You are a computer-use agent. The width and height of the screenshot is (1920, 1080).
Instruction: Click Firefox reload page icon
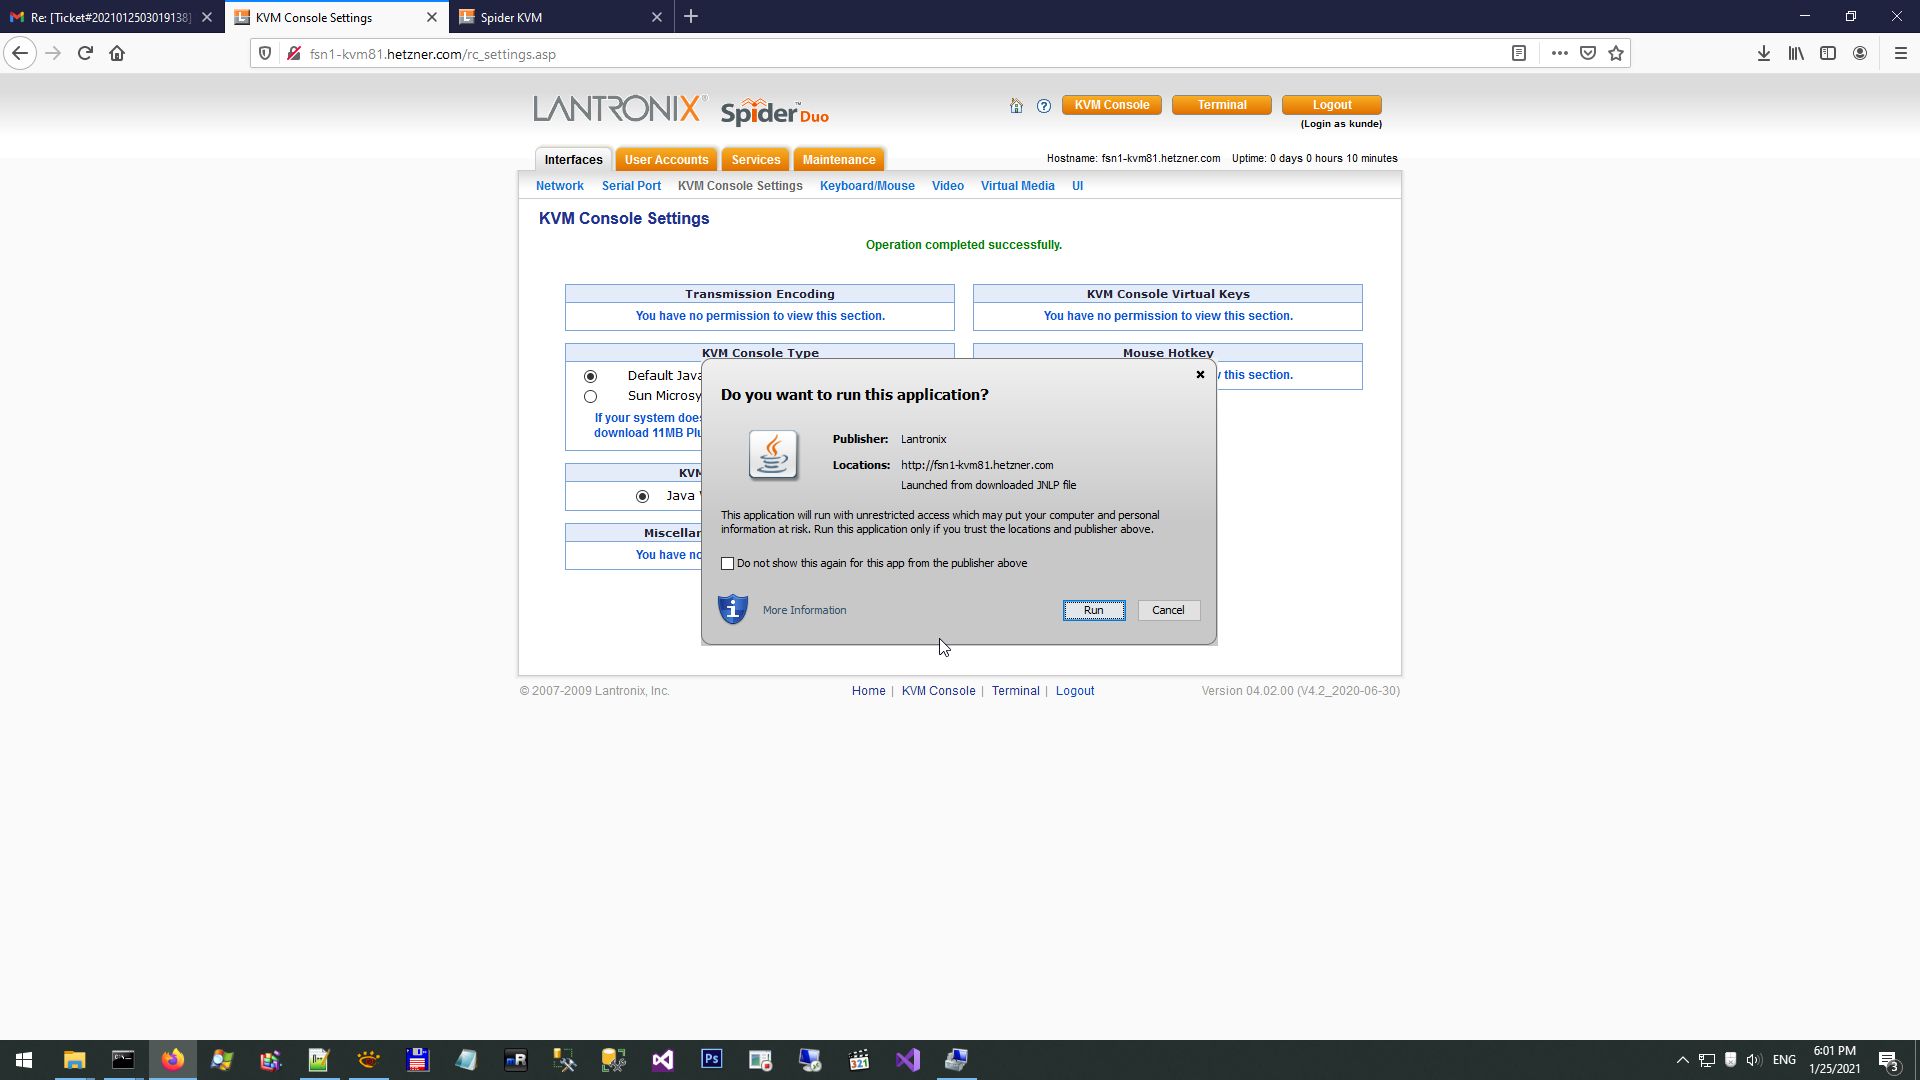(x=85, y=54)
